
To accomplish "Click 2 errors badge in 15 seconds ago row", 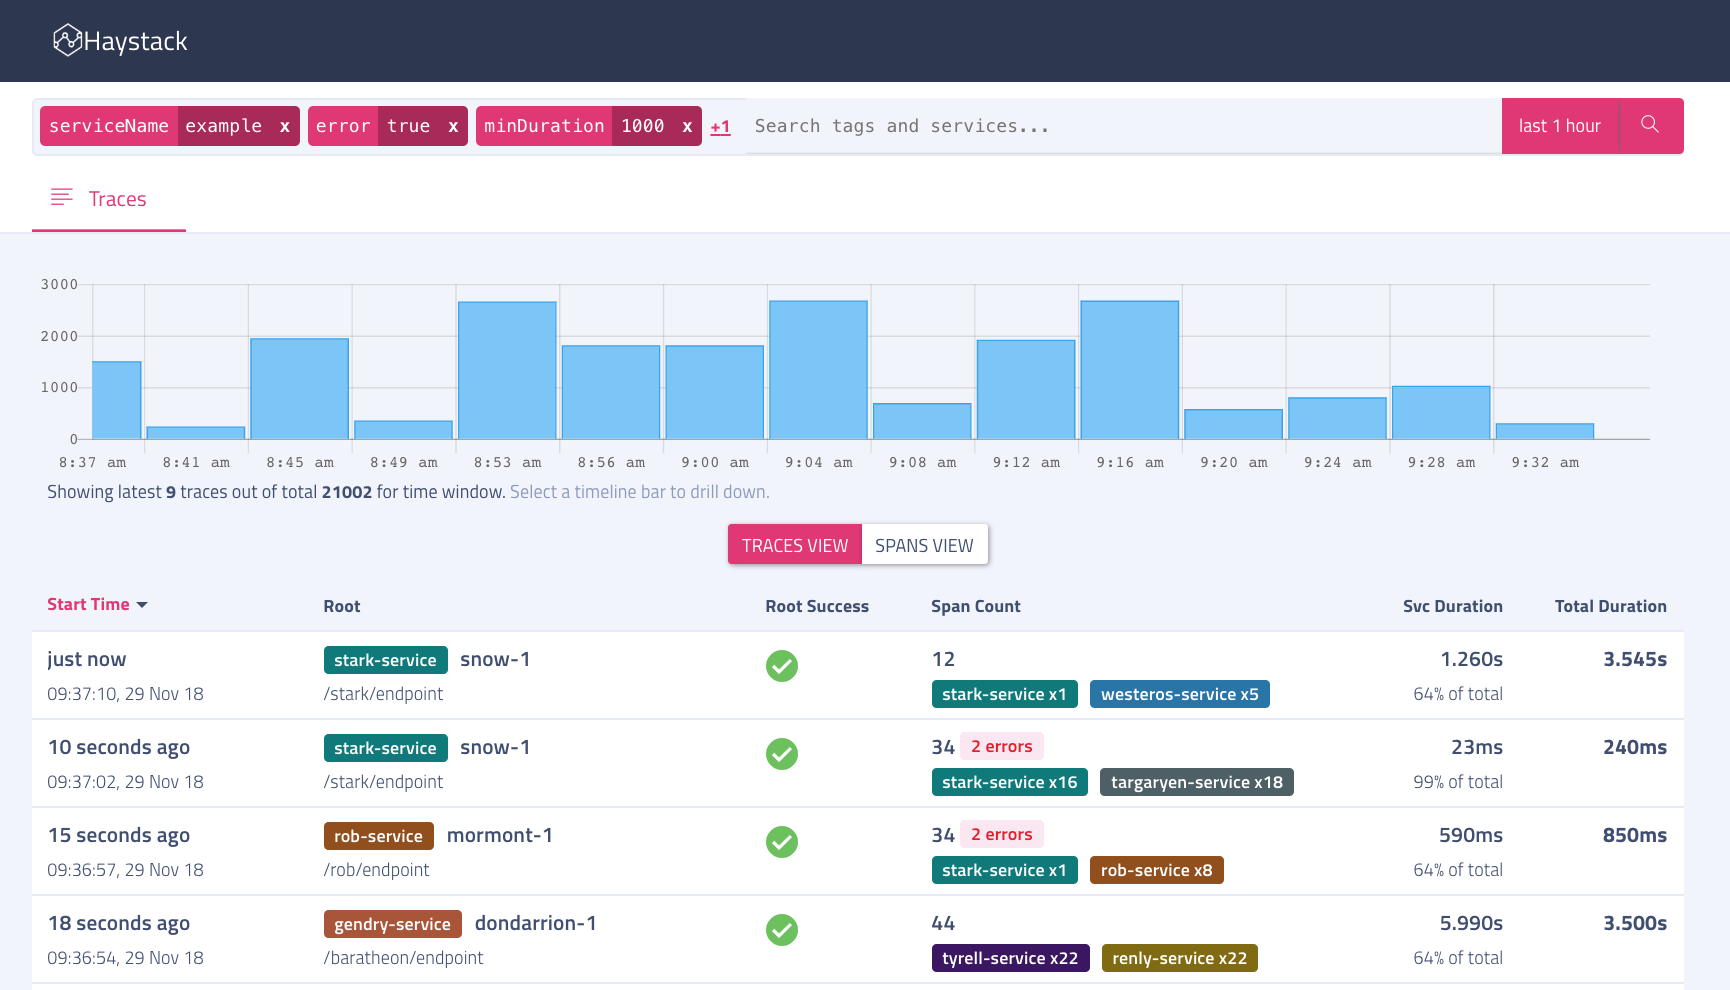I will click(1002, 834).
